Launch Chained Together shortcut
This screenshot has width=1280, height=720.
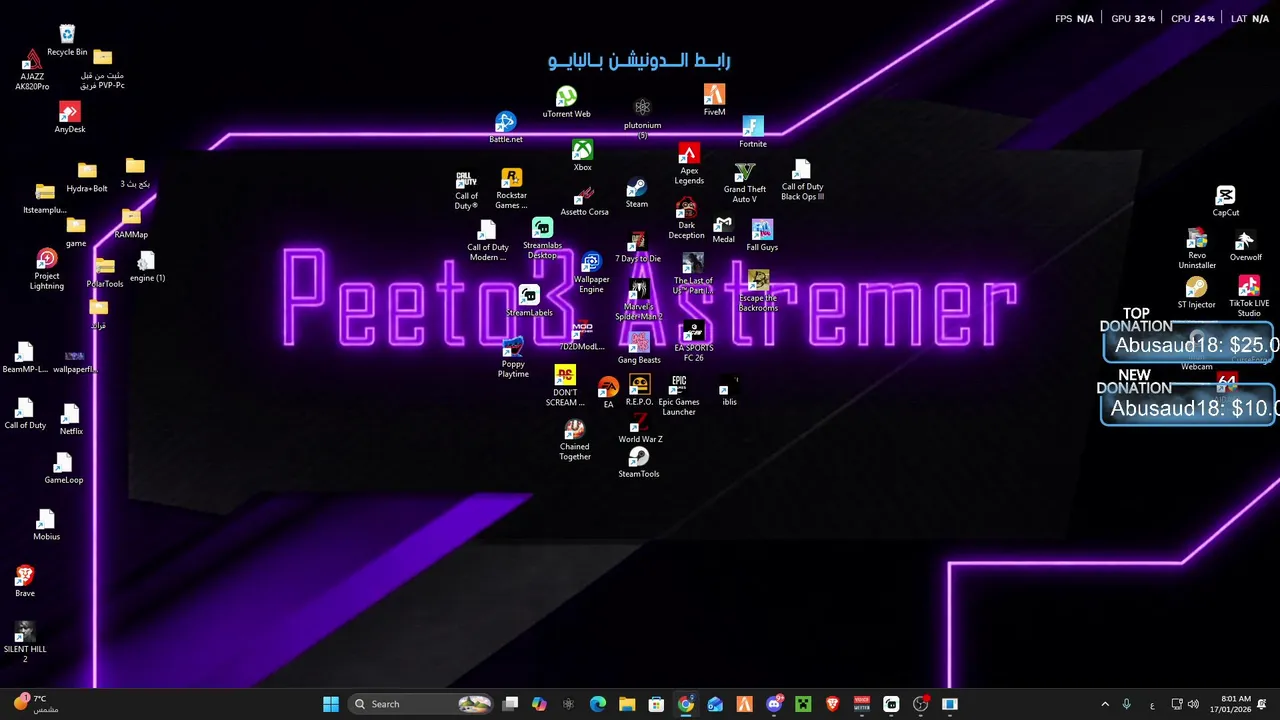[574, 441]
